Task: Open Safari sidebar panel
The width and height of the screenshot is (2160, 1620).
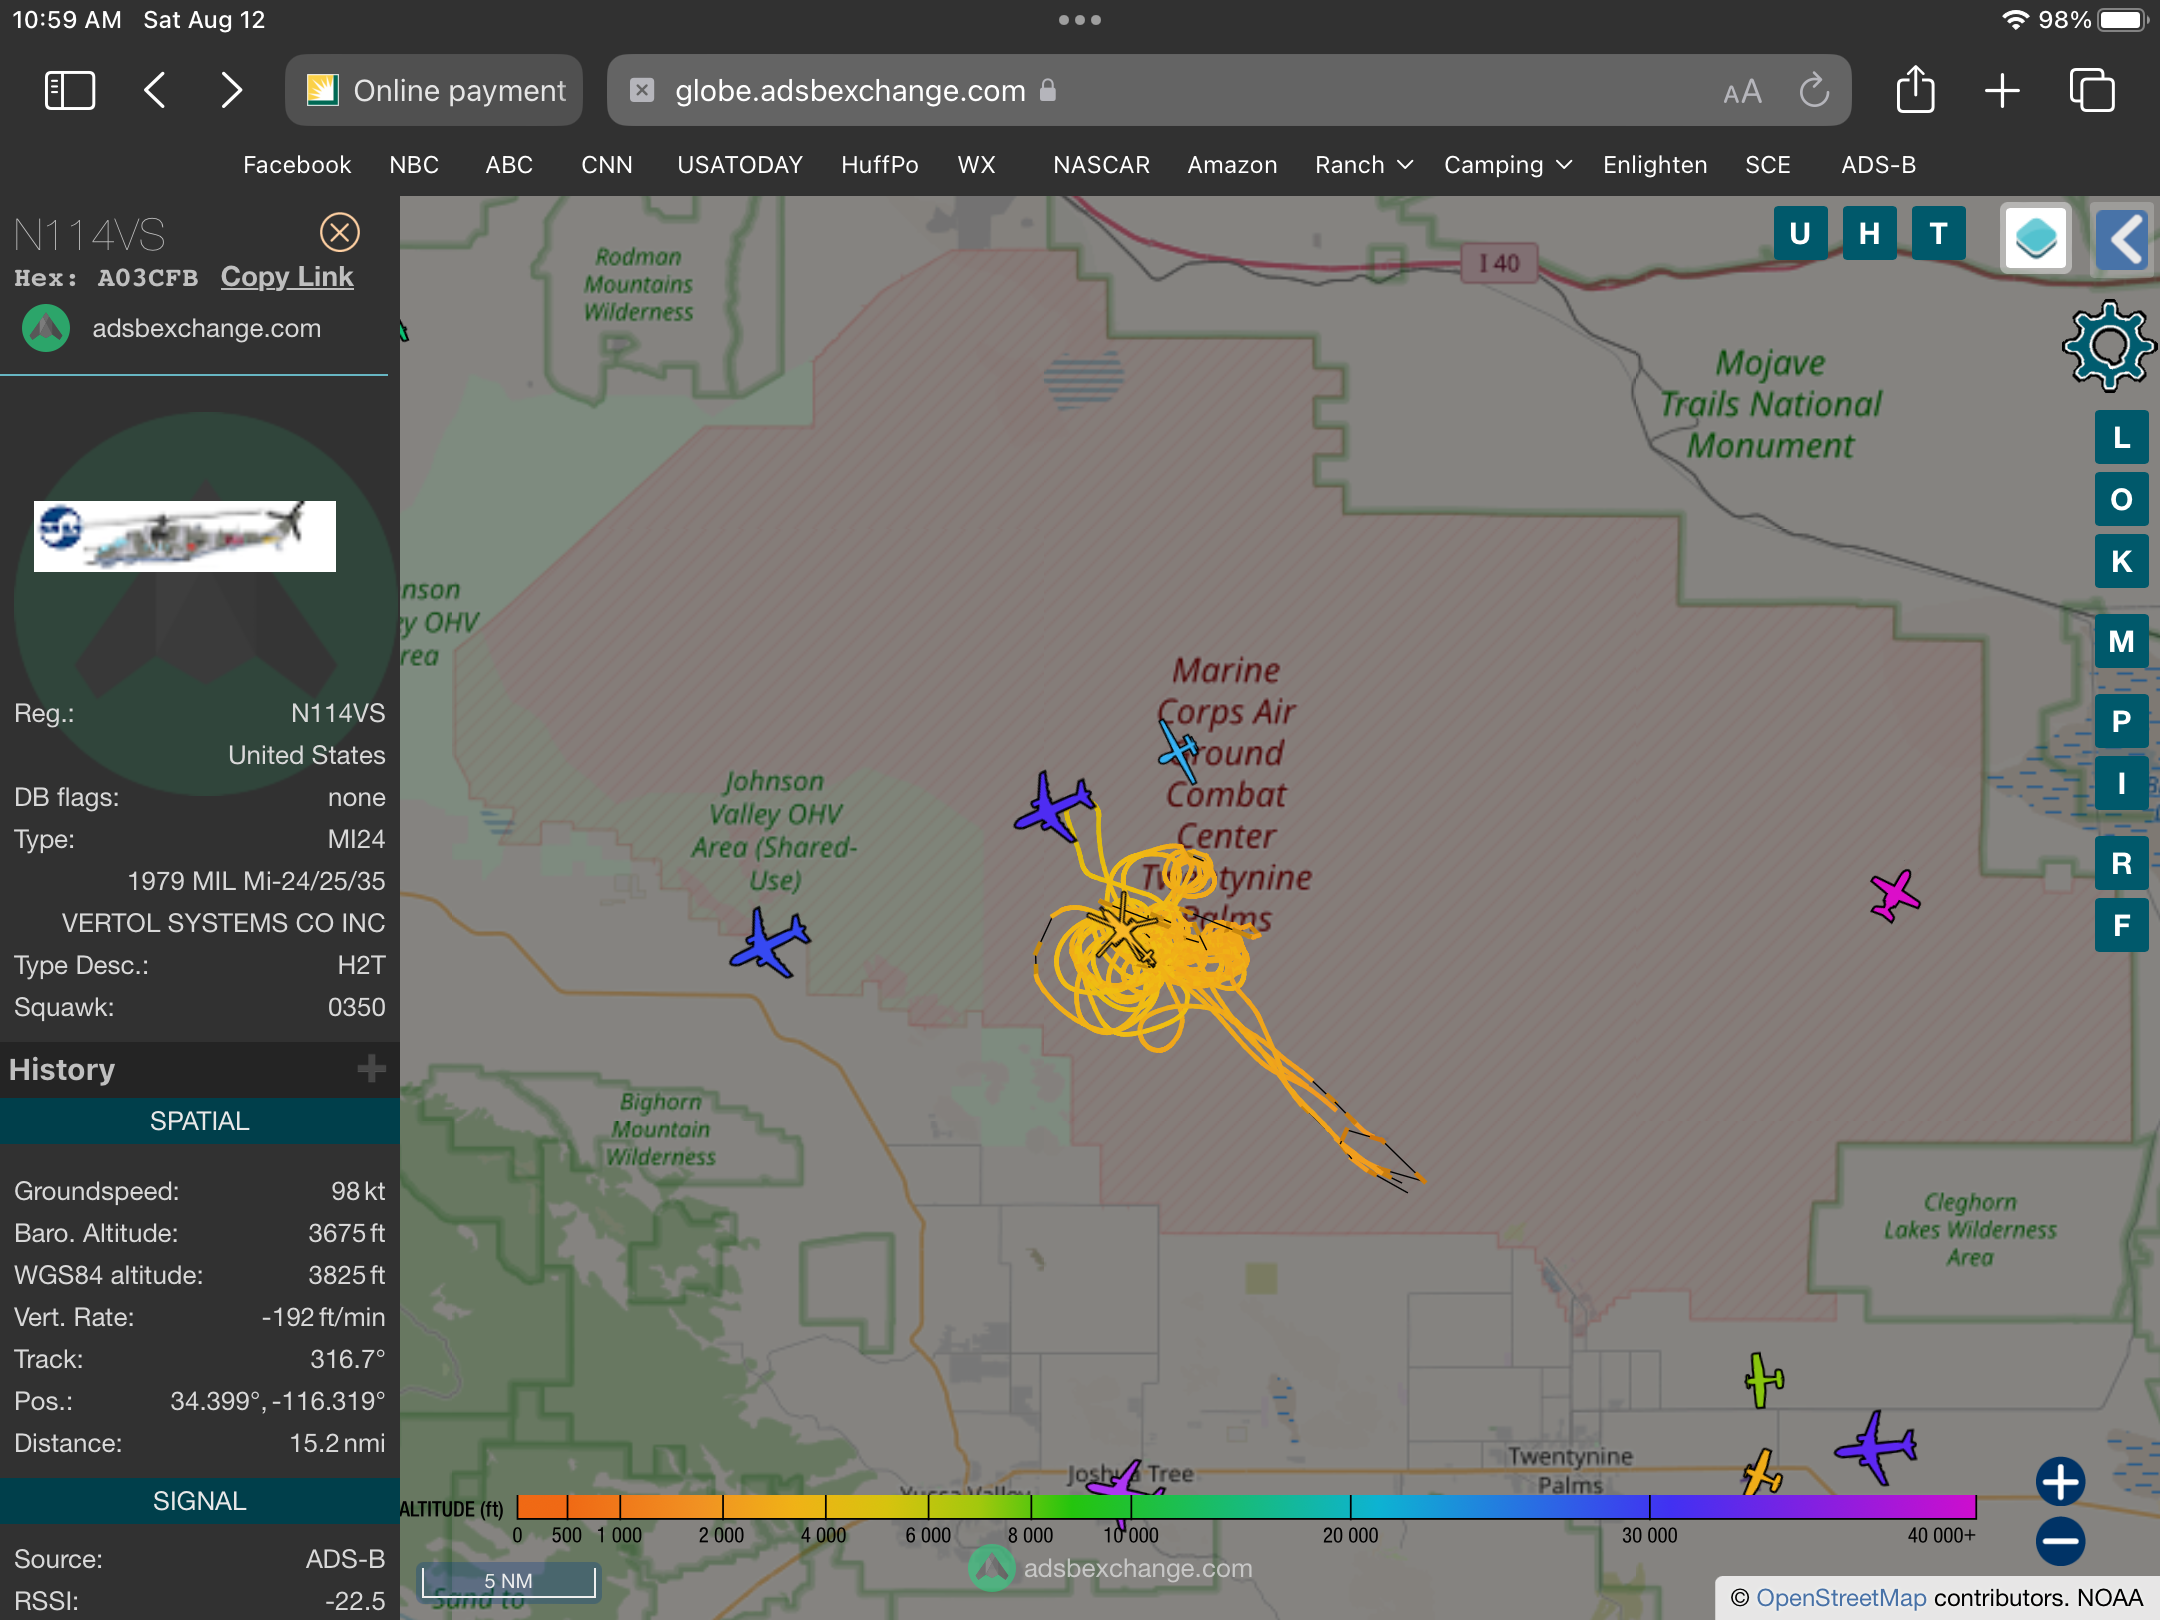Action: [x=70, y=91]
